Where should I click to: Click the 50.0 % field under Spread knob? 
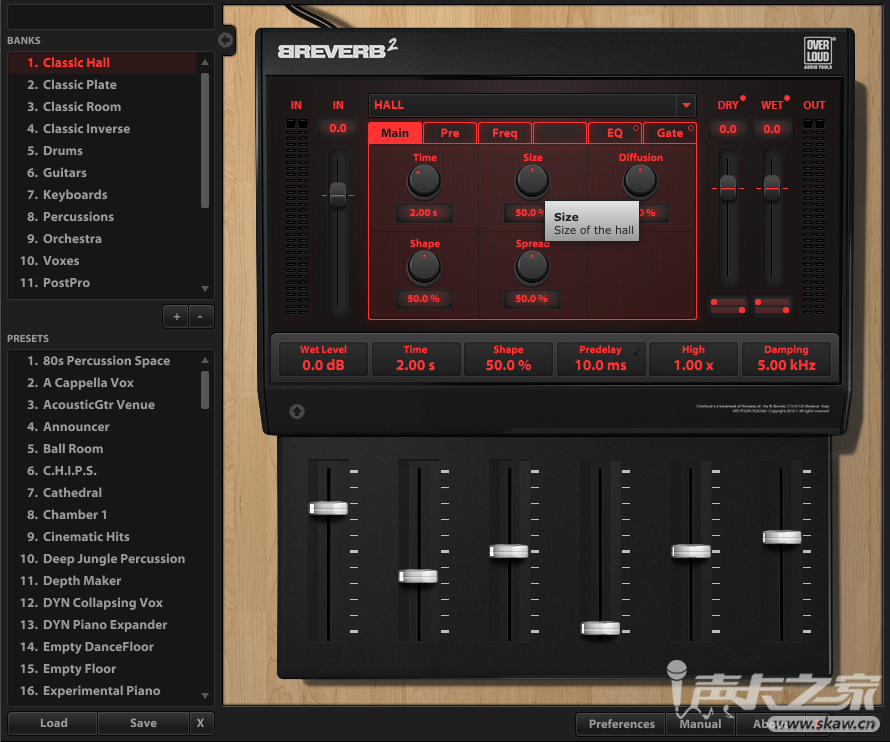(x=532, y=299)
